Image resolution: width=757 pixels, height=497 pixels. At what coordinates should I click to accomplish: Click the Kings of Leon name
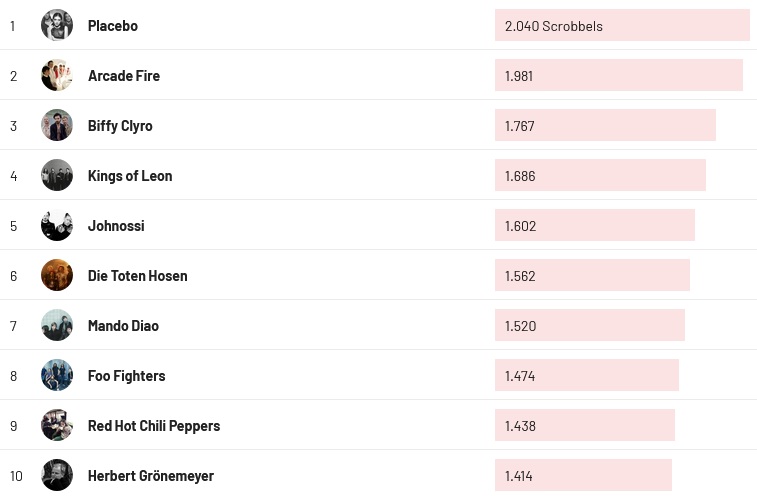coord(130,176)
